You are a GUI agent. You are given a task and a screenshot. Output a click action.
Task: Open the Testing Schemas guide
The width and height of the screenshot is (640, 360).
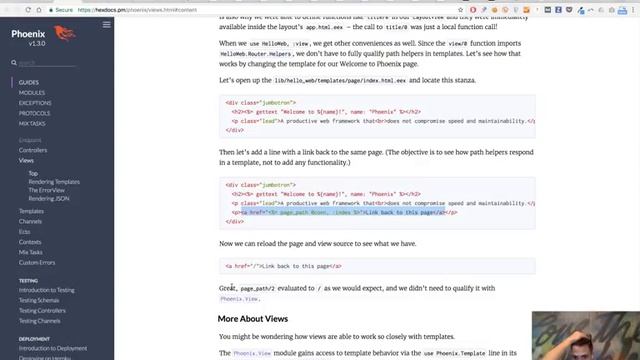point(39,300)
